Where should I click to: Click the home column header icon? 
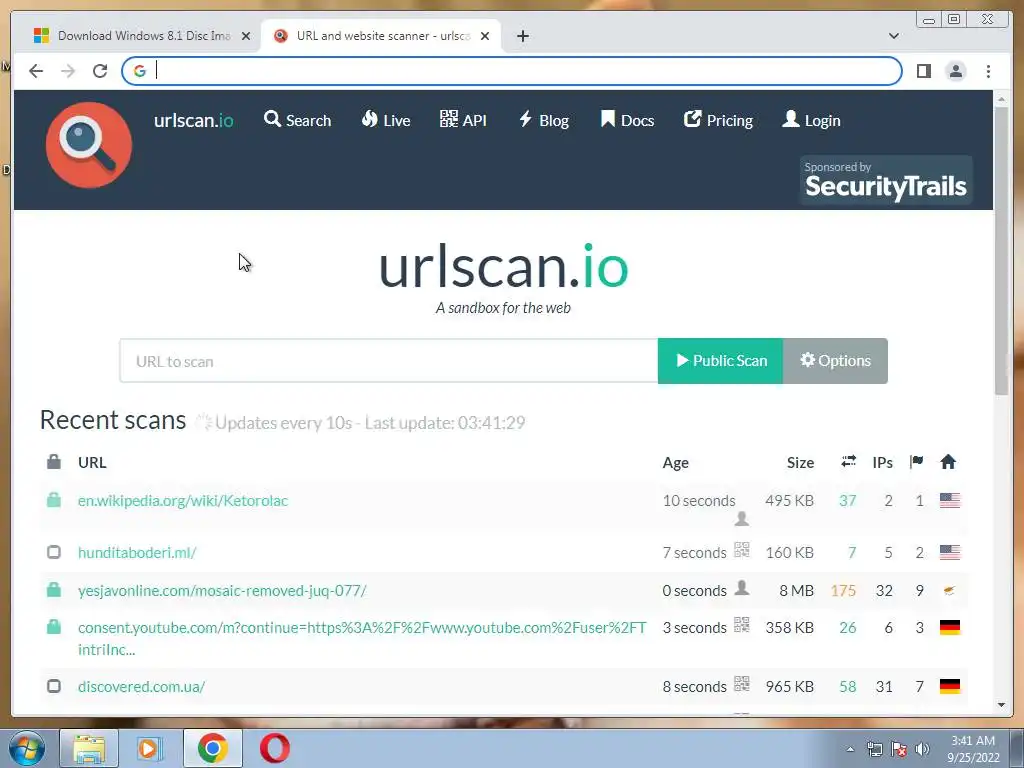click(948, 462)
